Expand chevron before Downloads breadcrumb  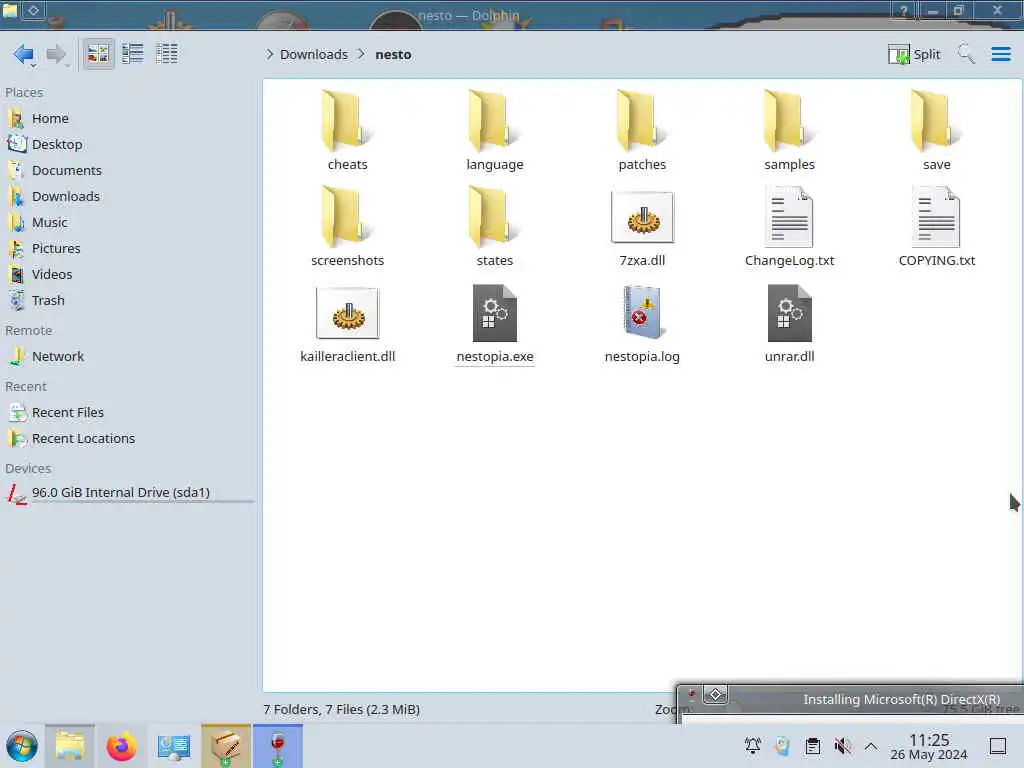(269, 54)
